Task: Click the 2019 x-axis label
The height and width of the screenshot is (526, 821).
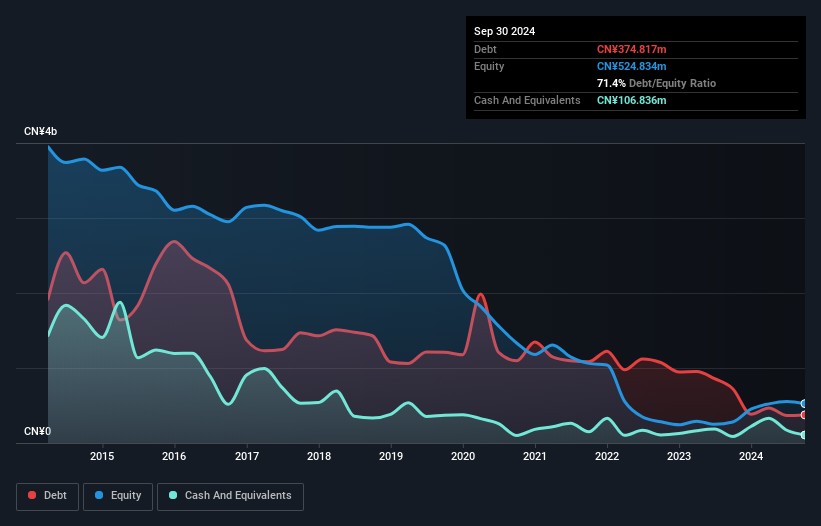Action: point(391,456)
